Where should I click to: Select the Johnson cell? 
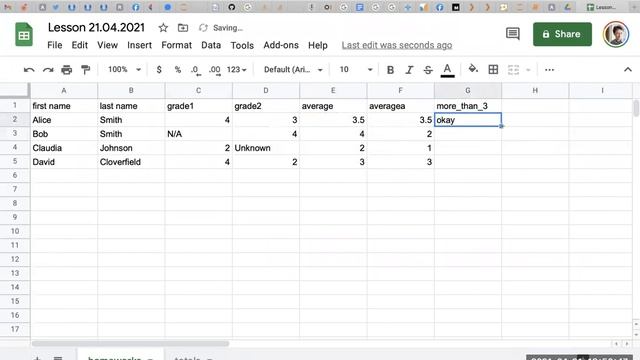coord(131,148)
